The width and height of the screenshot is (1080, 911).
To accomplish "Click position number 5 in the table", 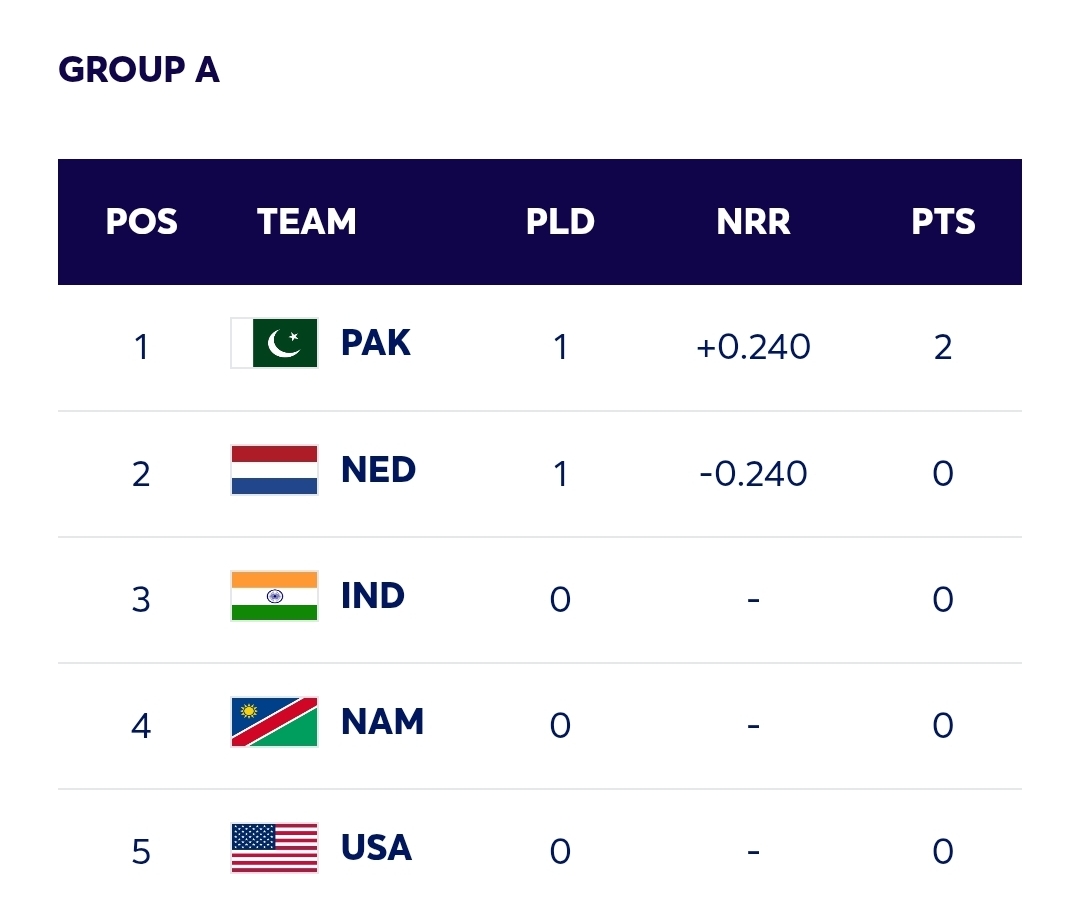I will coord(141,852).
